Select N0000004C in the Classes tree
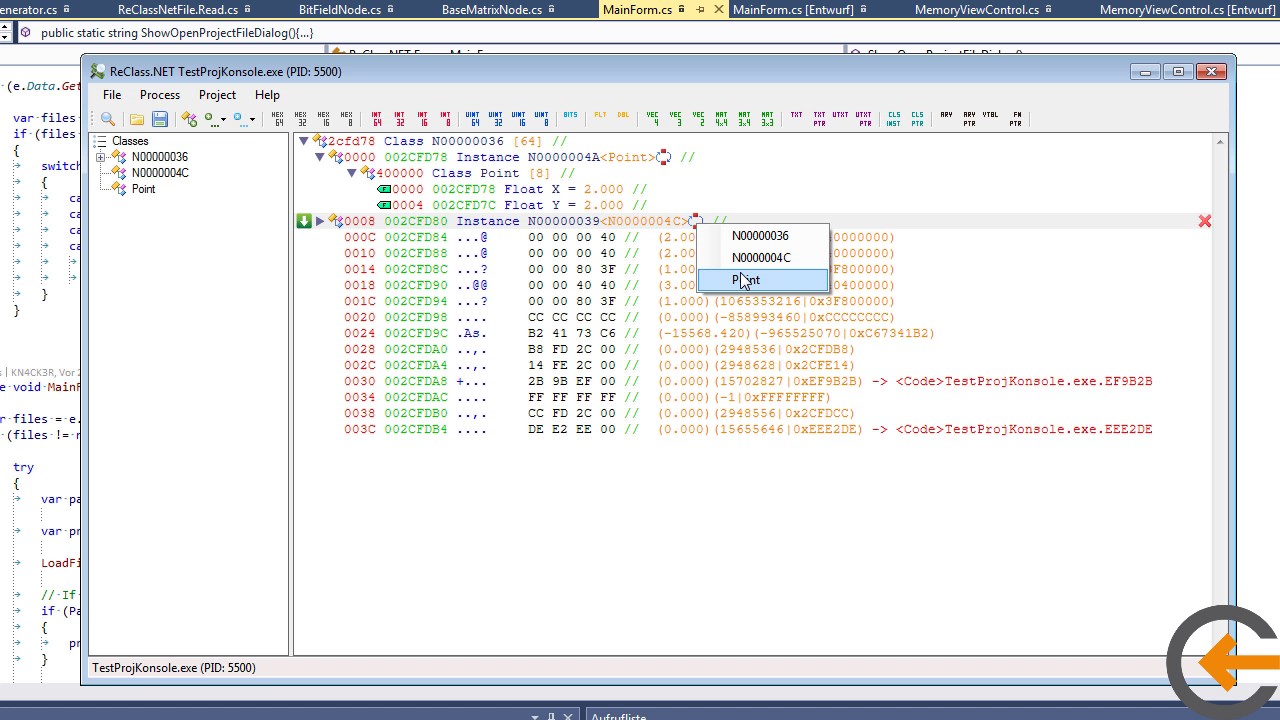The height and width of the screenshot is (720, 1280). pos(160,173)
